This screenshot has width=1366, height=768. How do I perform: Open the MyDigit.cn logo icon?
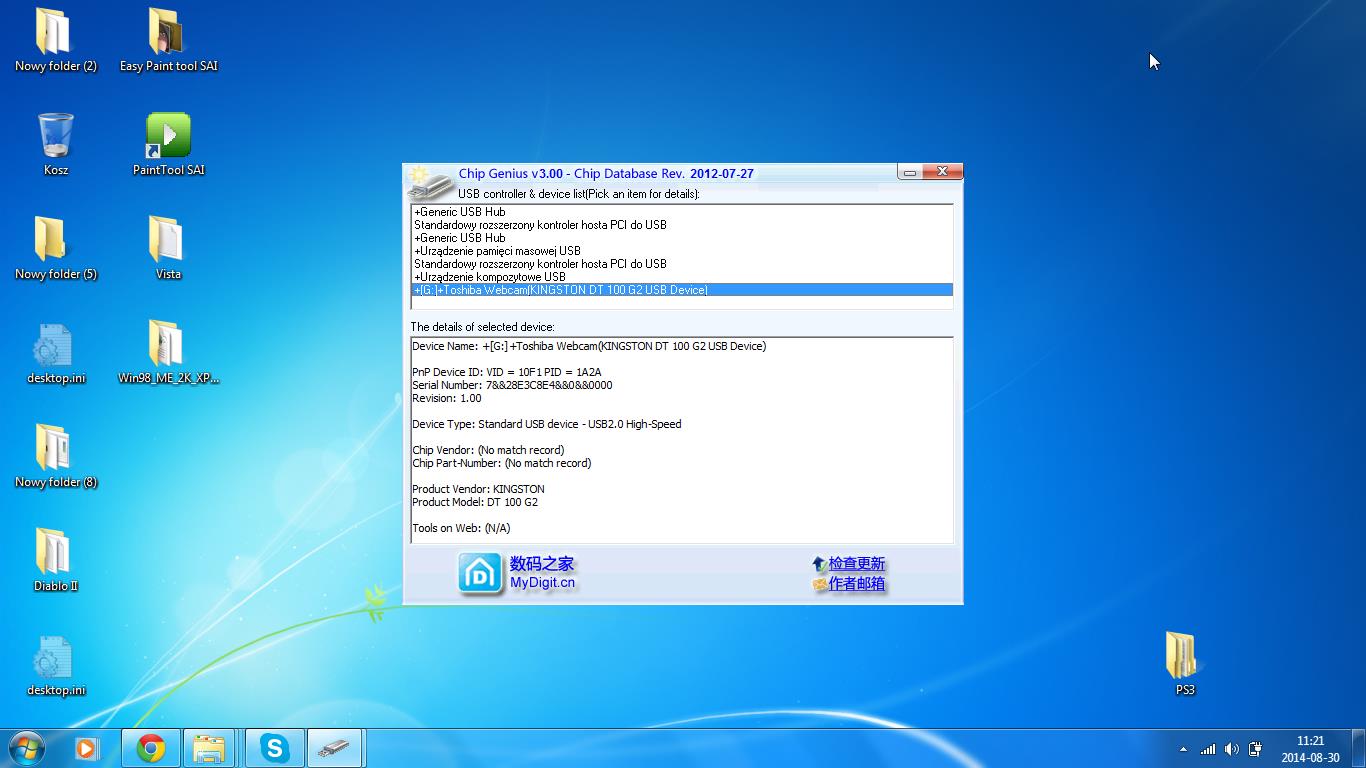pos(480,573)
